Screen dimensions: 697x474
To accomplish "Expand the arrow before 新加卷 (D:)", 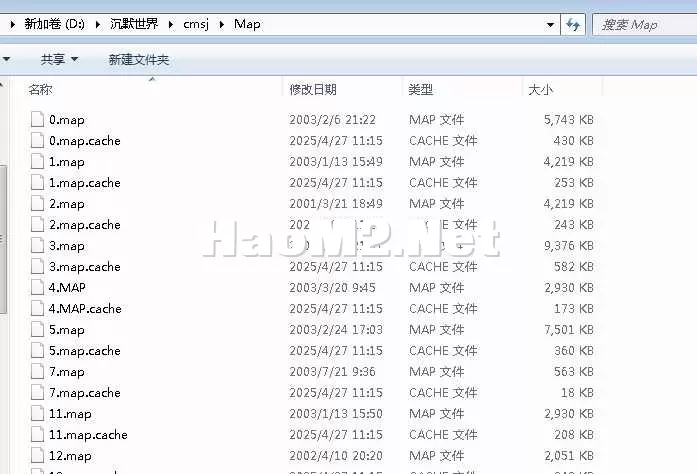I will (x=12, y=24).
